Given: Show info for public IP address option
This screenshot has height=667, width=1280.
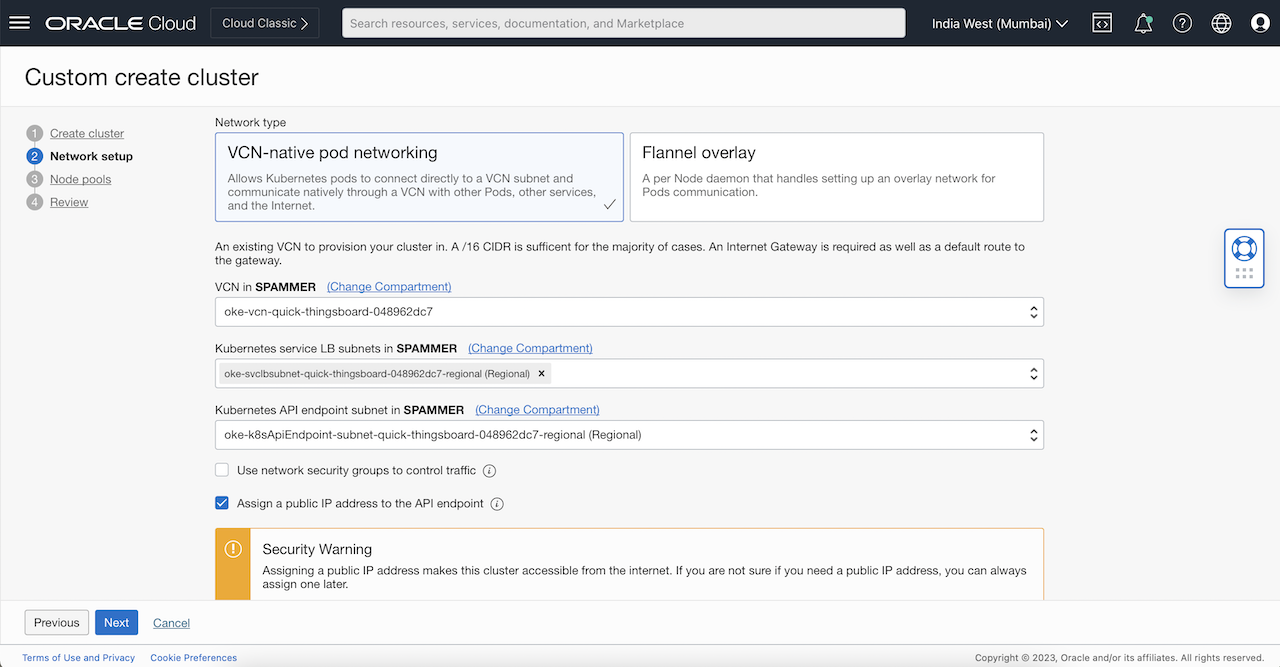Looking at the screenshot, I should coord(497,504).
